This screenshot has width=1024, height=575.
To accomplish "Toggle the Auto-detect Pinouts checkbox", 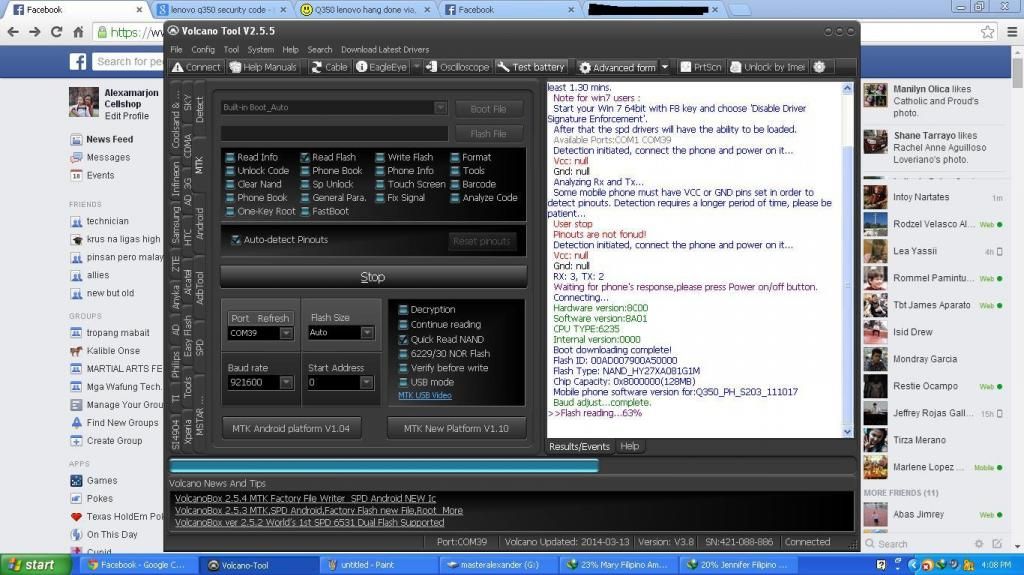I will (236, 240).
